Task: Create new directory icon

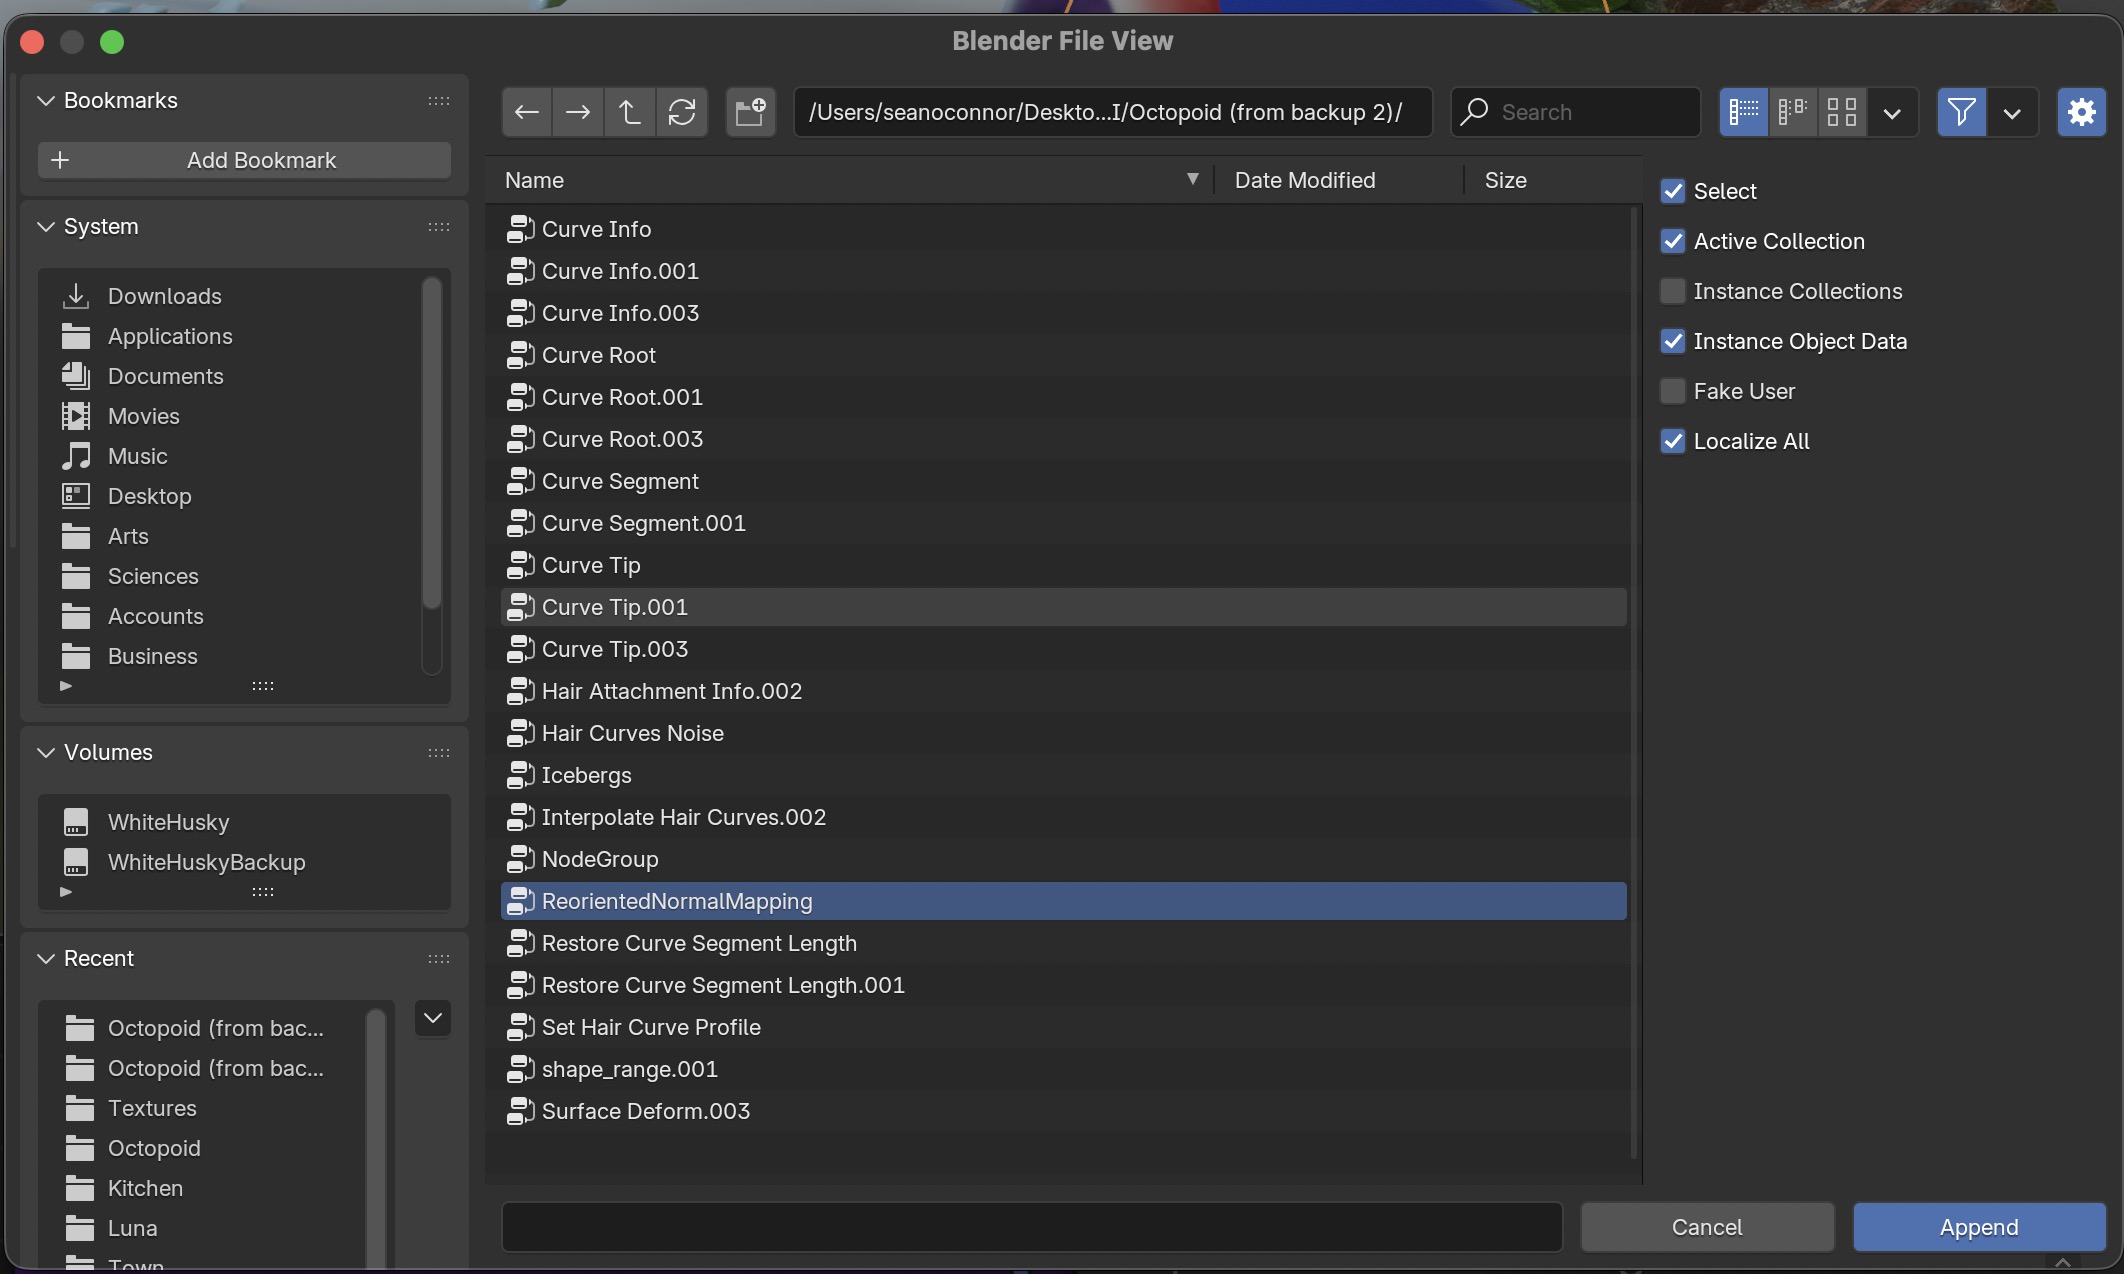Action: (x=750, y=112)
